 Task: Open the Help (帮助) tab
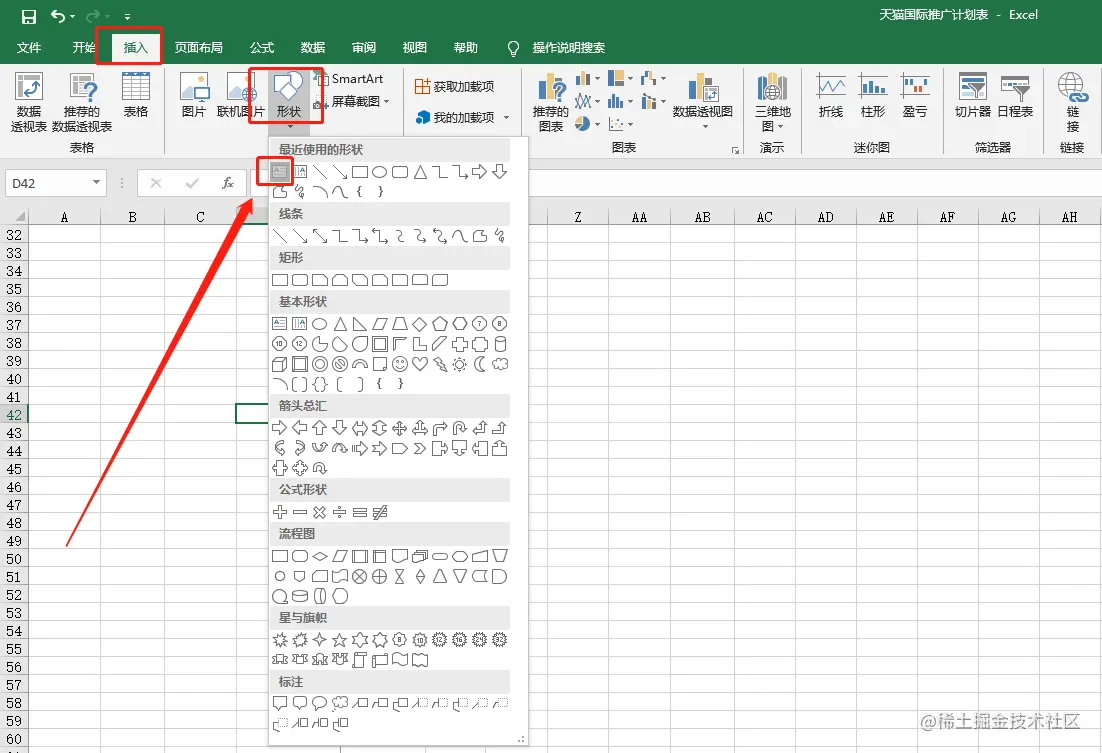[x=466, y=48]
